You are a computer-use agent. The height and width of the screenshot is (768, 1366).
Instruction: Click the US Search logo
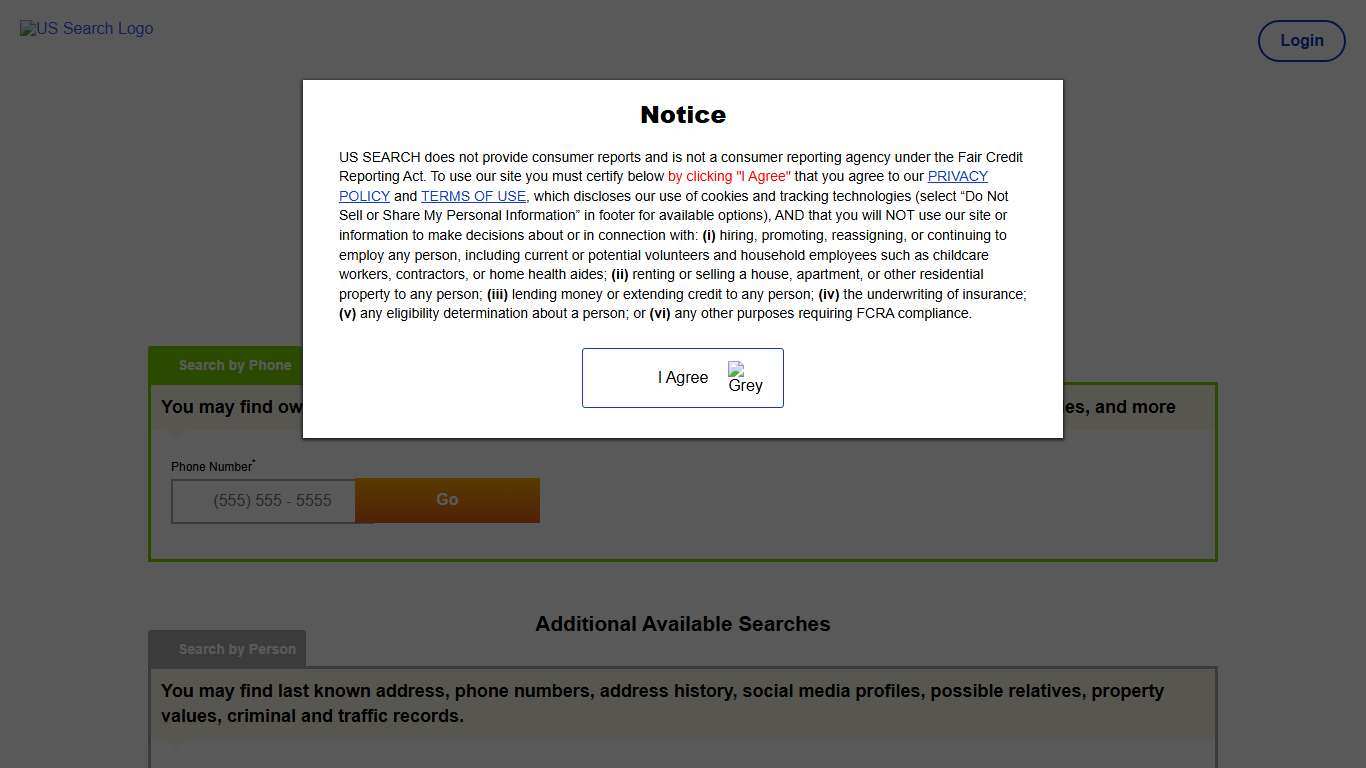tap(86, 28)
